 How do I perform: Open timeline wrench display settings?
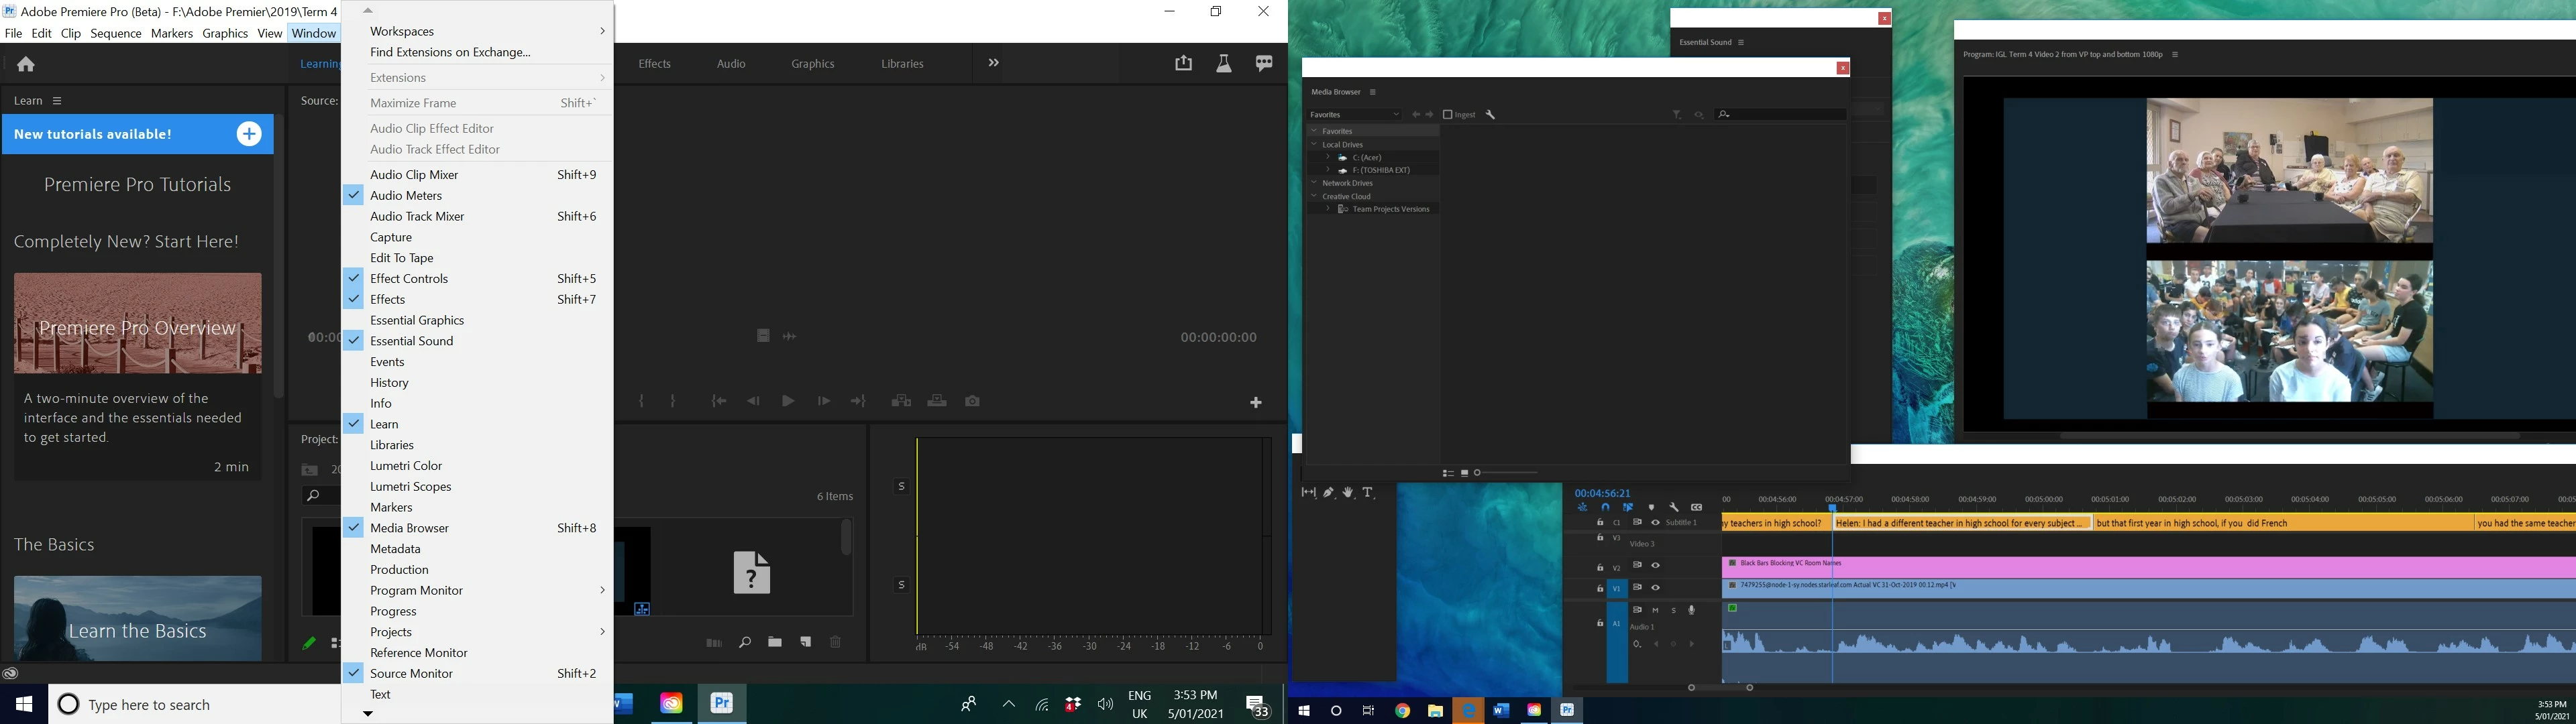click(1674, 507)
